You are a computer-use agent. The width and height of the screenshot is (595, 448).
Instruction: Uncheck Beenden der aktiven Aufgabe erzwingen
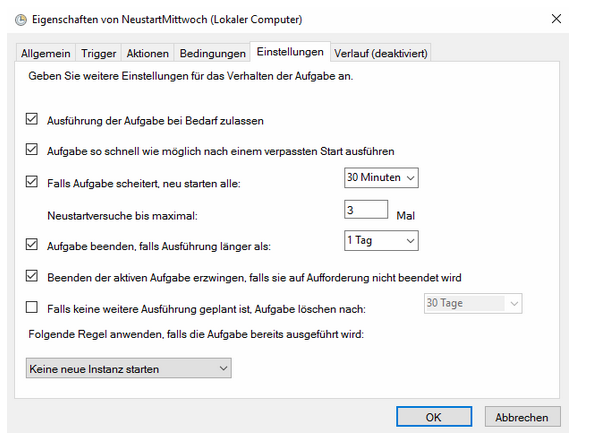[x=32, y=275]
